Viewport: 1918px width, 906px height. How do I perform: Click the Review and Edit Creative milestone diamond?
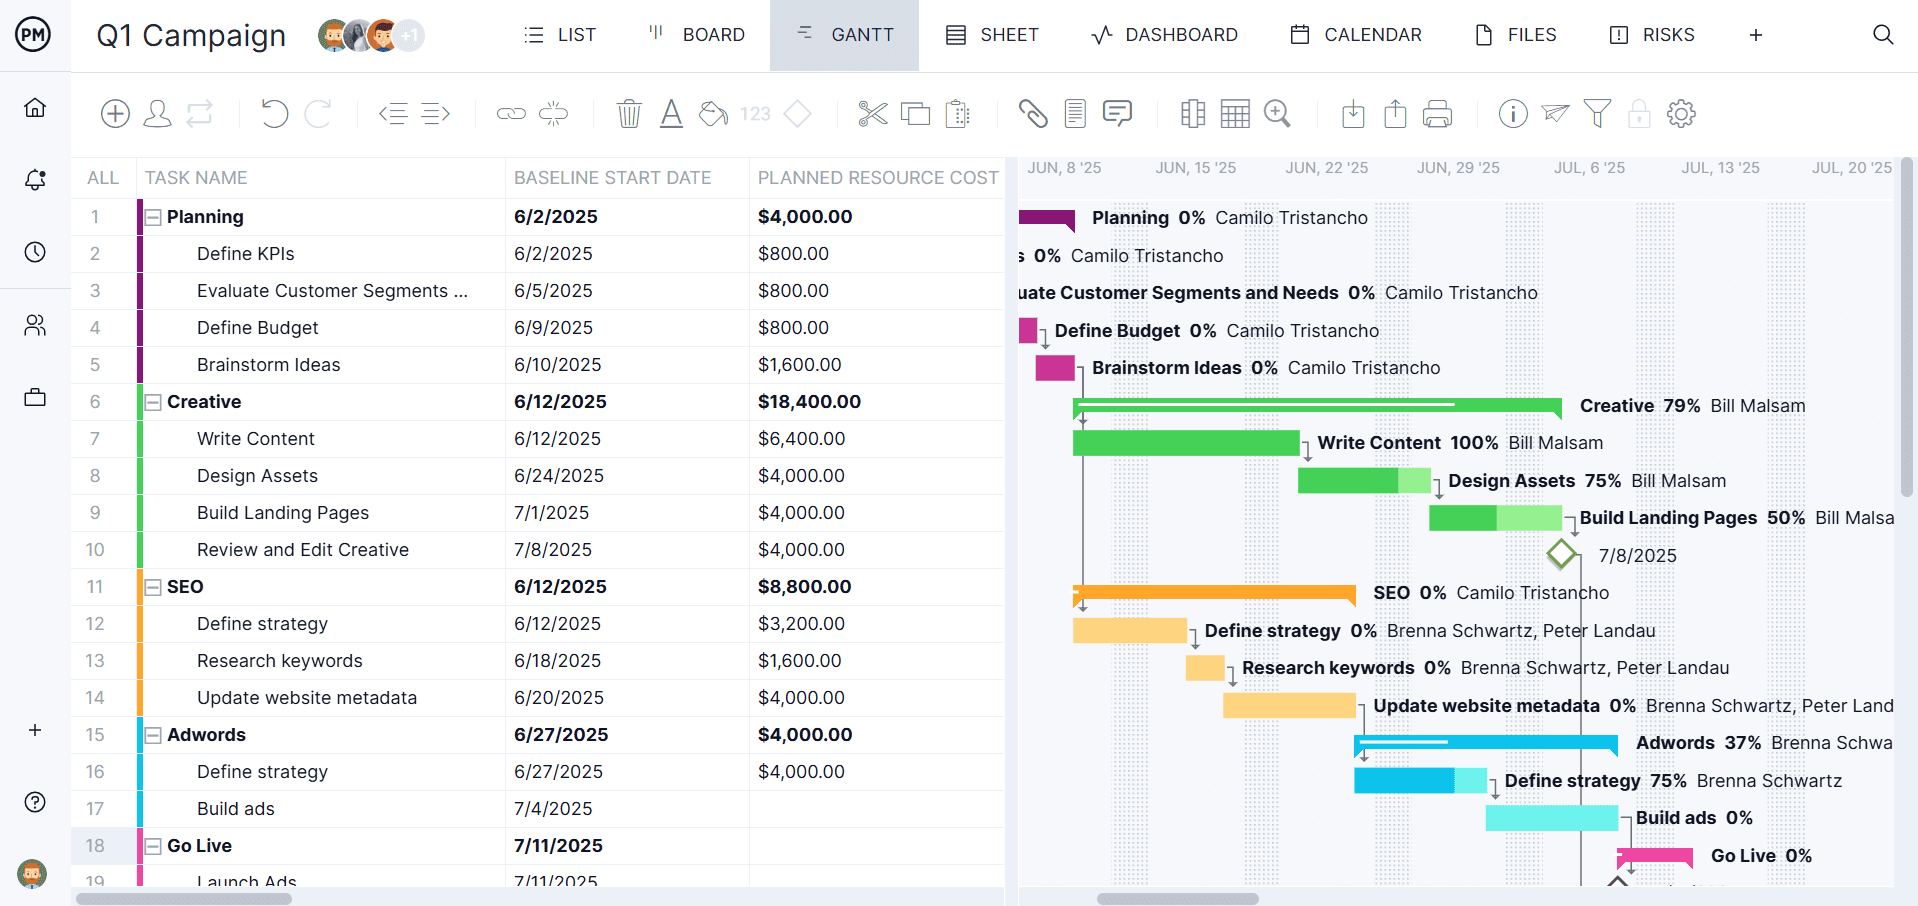[1561, 554]
